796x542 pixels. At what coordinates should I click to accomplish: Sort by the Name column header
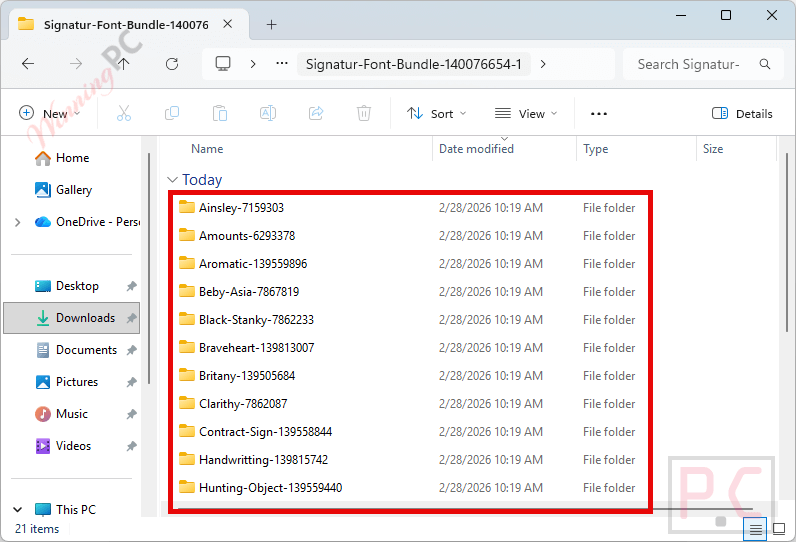(x=207, y=149)
